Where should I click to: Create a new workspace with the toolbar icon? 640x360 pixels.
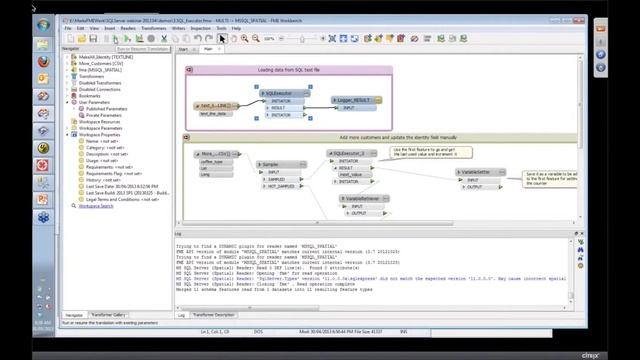click(71, 38)
